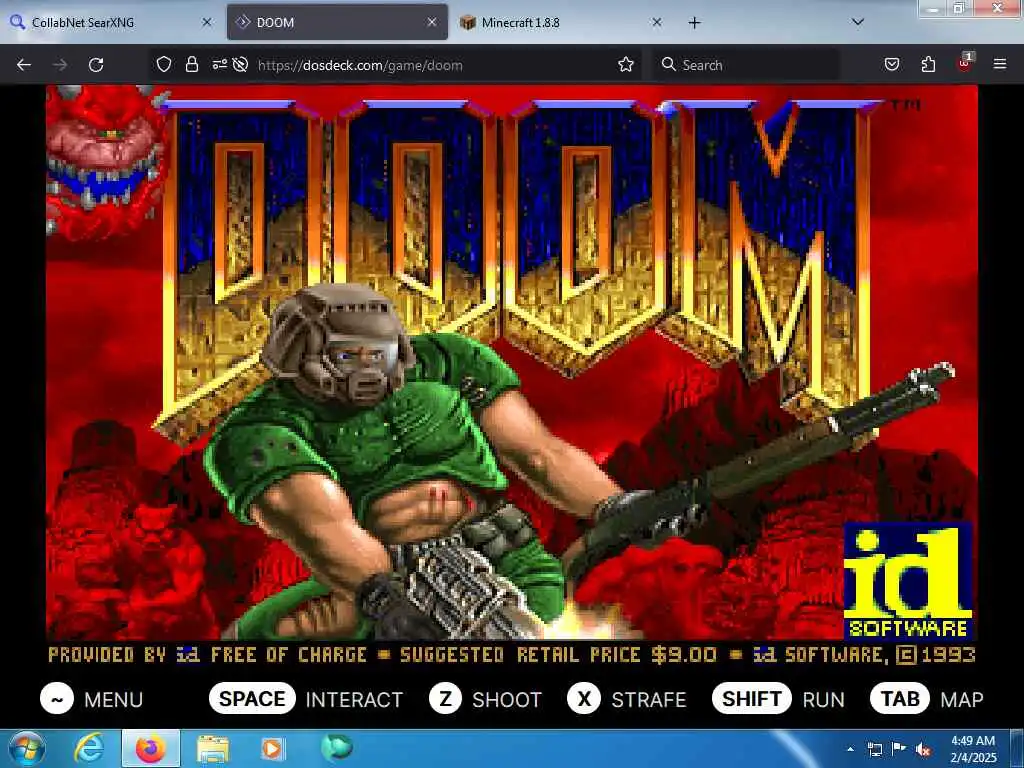1024x768 pixels.
Task: Go forward to the next page
Action: pyautogui.click(x=60, y=65)
